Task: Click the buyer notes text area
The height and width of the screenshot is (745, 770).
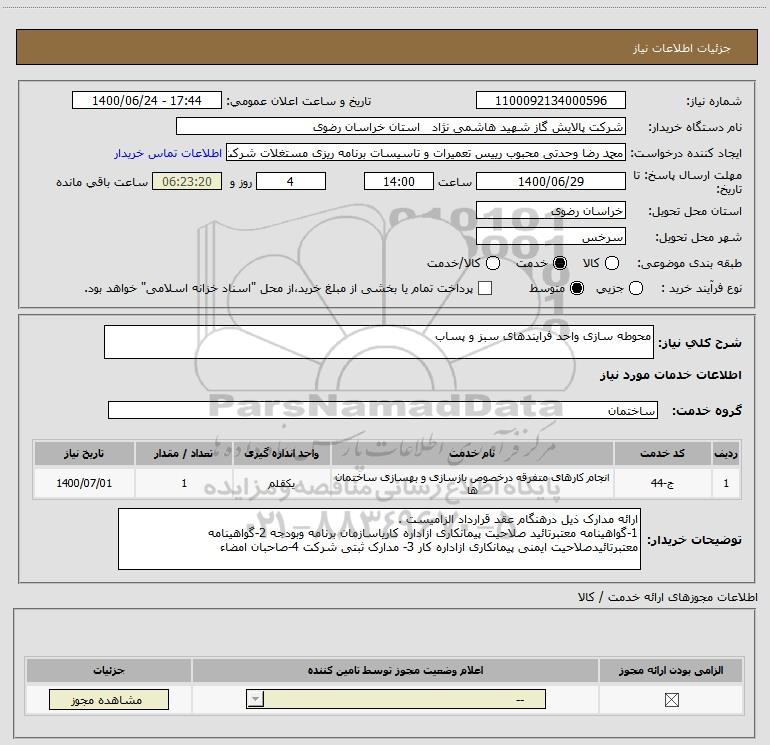Action: coord(379,539)
